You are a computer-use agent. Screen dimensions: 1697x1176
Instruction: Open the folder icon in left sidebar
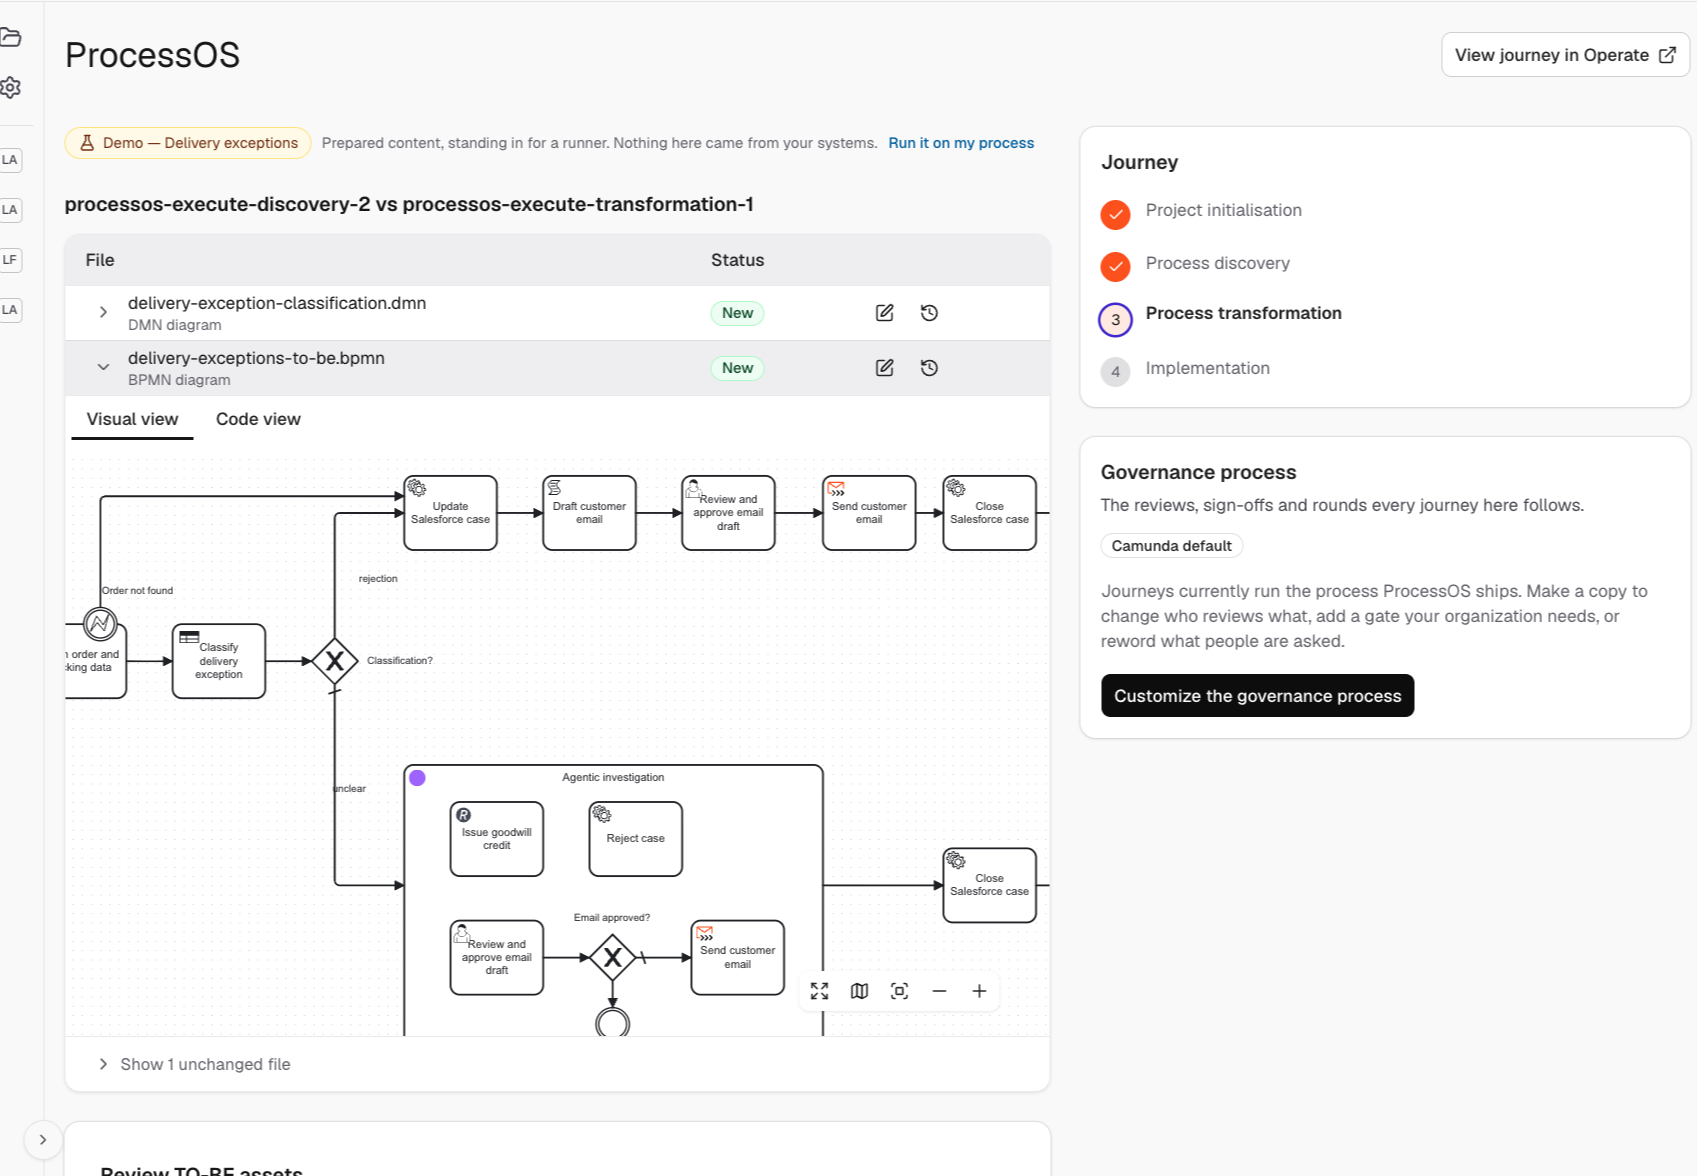[10, 38]
